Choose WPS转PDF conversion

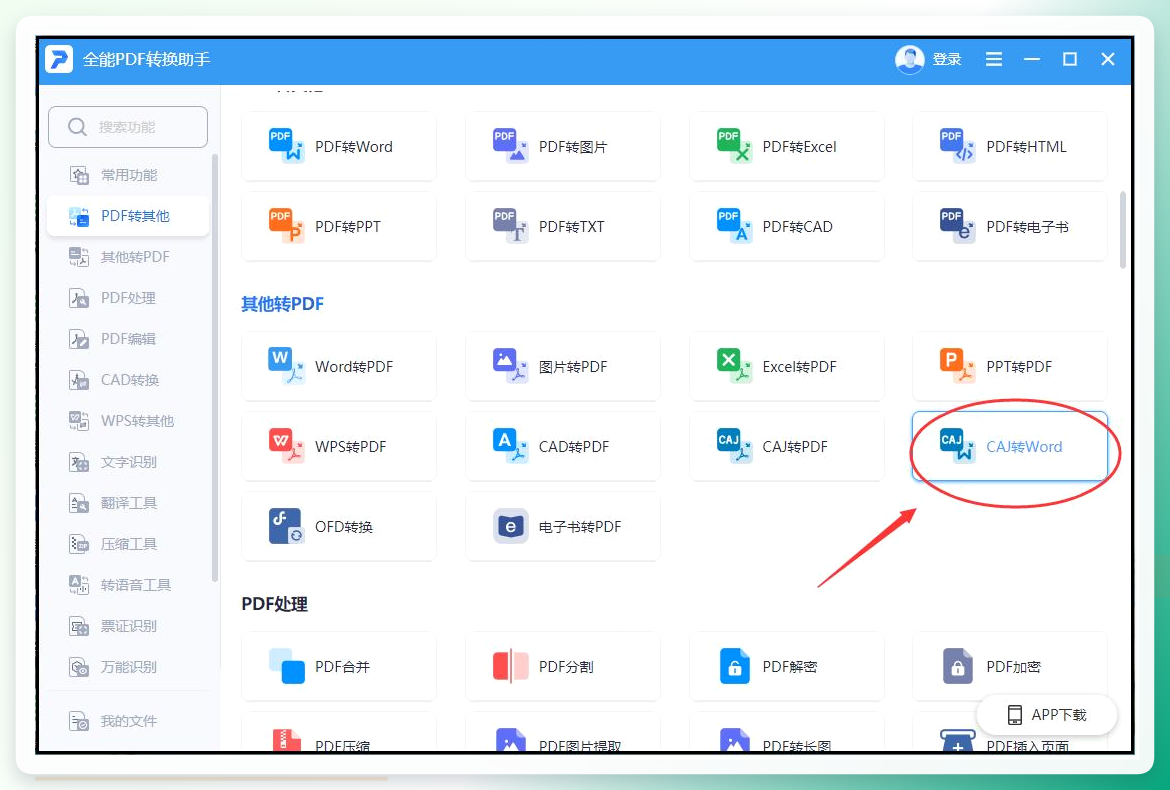339,447
